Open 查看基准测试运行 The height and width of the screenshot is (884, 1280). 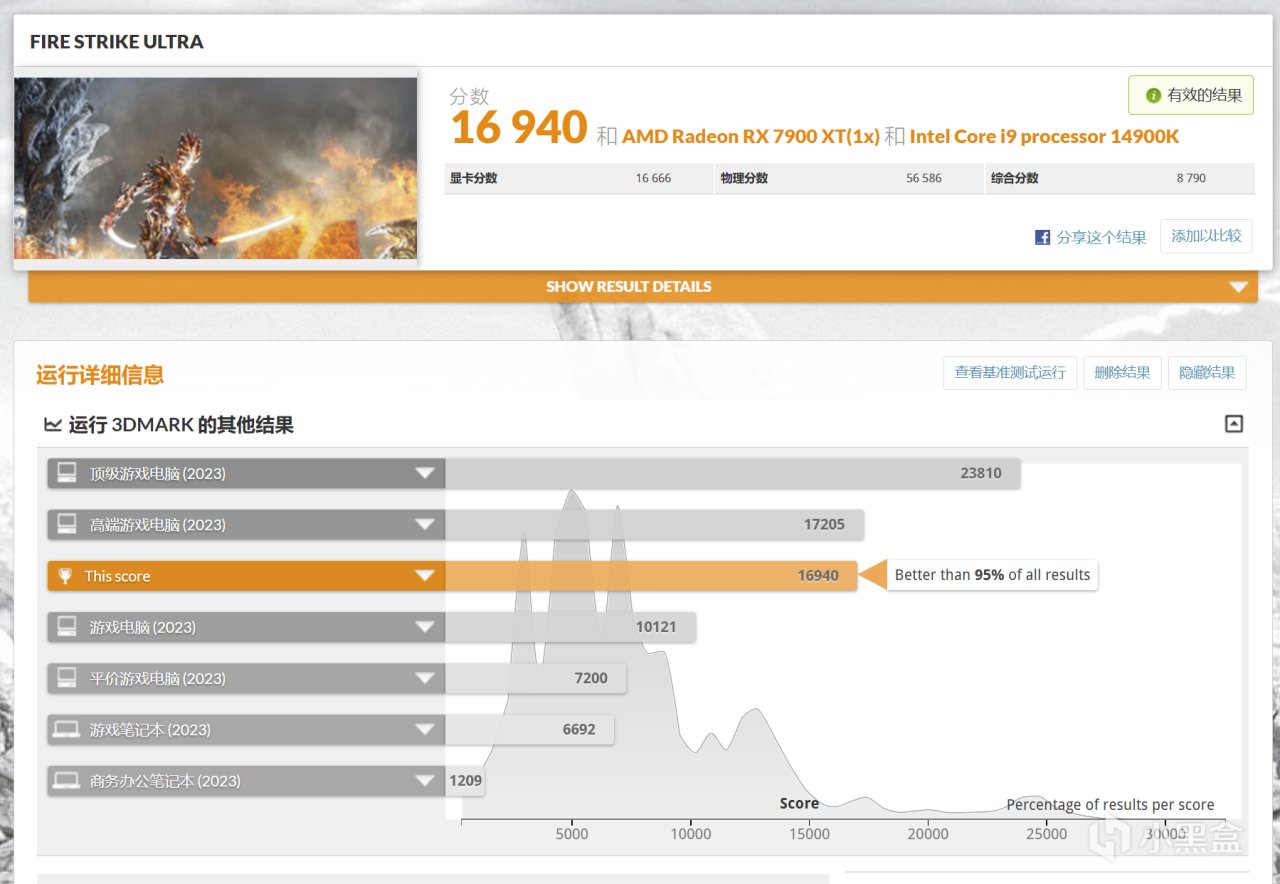tap(1010, 373)
